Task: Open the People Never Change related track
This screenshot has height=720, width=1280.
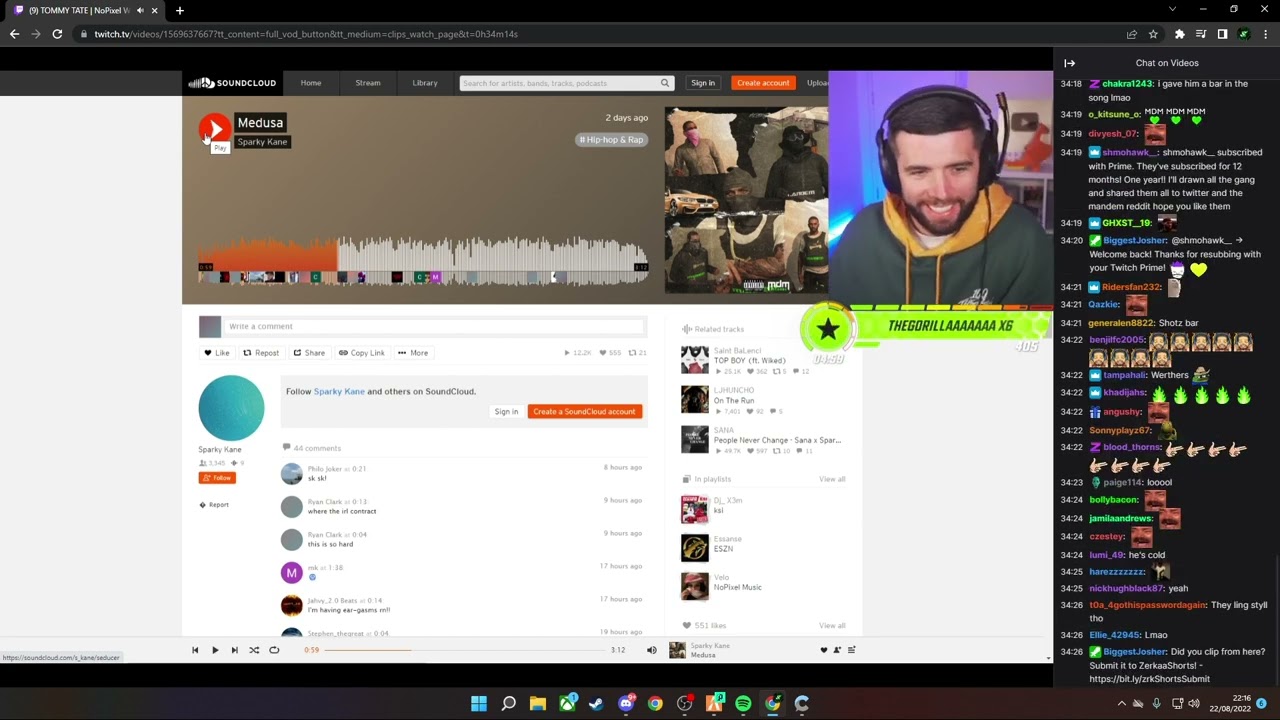Action: (777, 440)
